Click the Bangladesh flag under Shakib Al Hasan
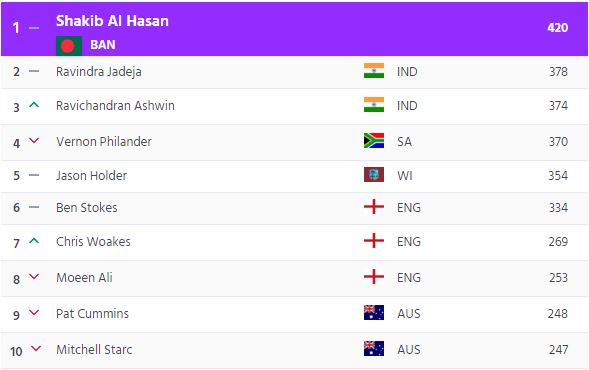 69,46
